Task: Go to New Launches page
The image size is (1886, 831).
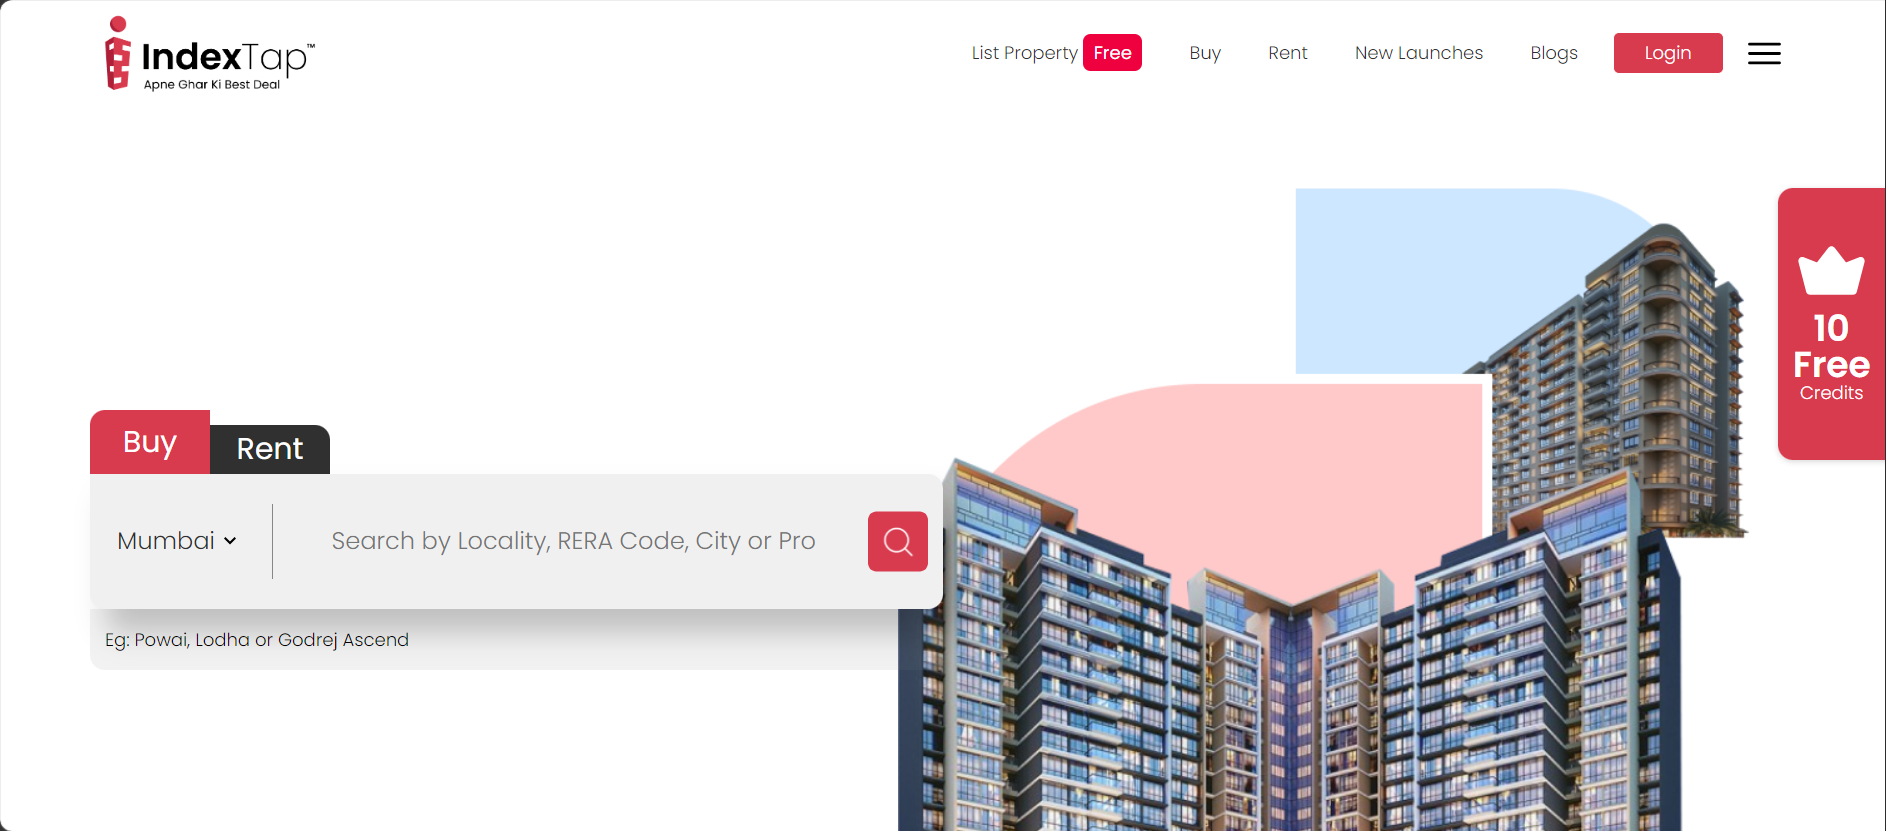Action: coord(1419,53)
